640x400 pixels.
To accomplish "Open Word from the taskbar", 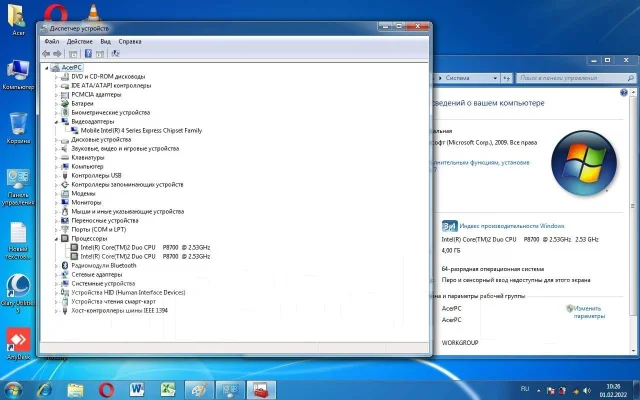I will (x=137, y=390).
